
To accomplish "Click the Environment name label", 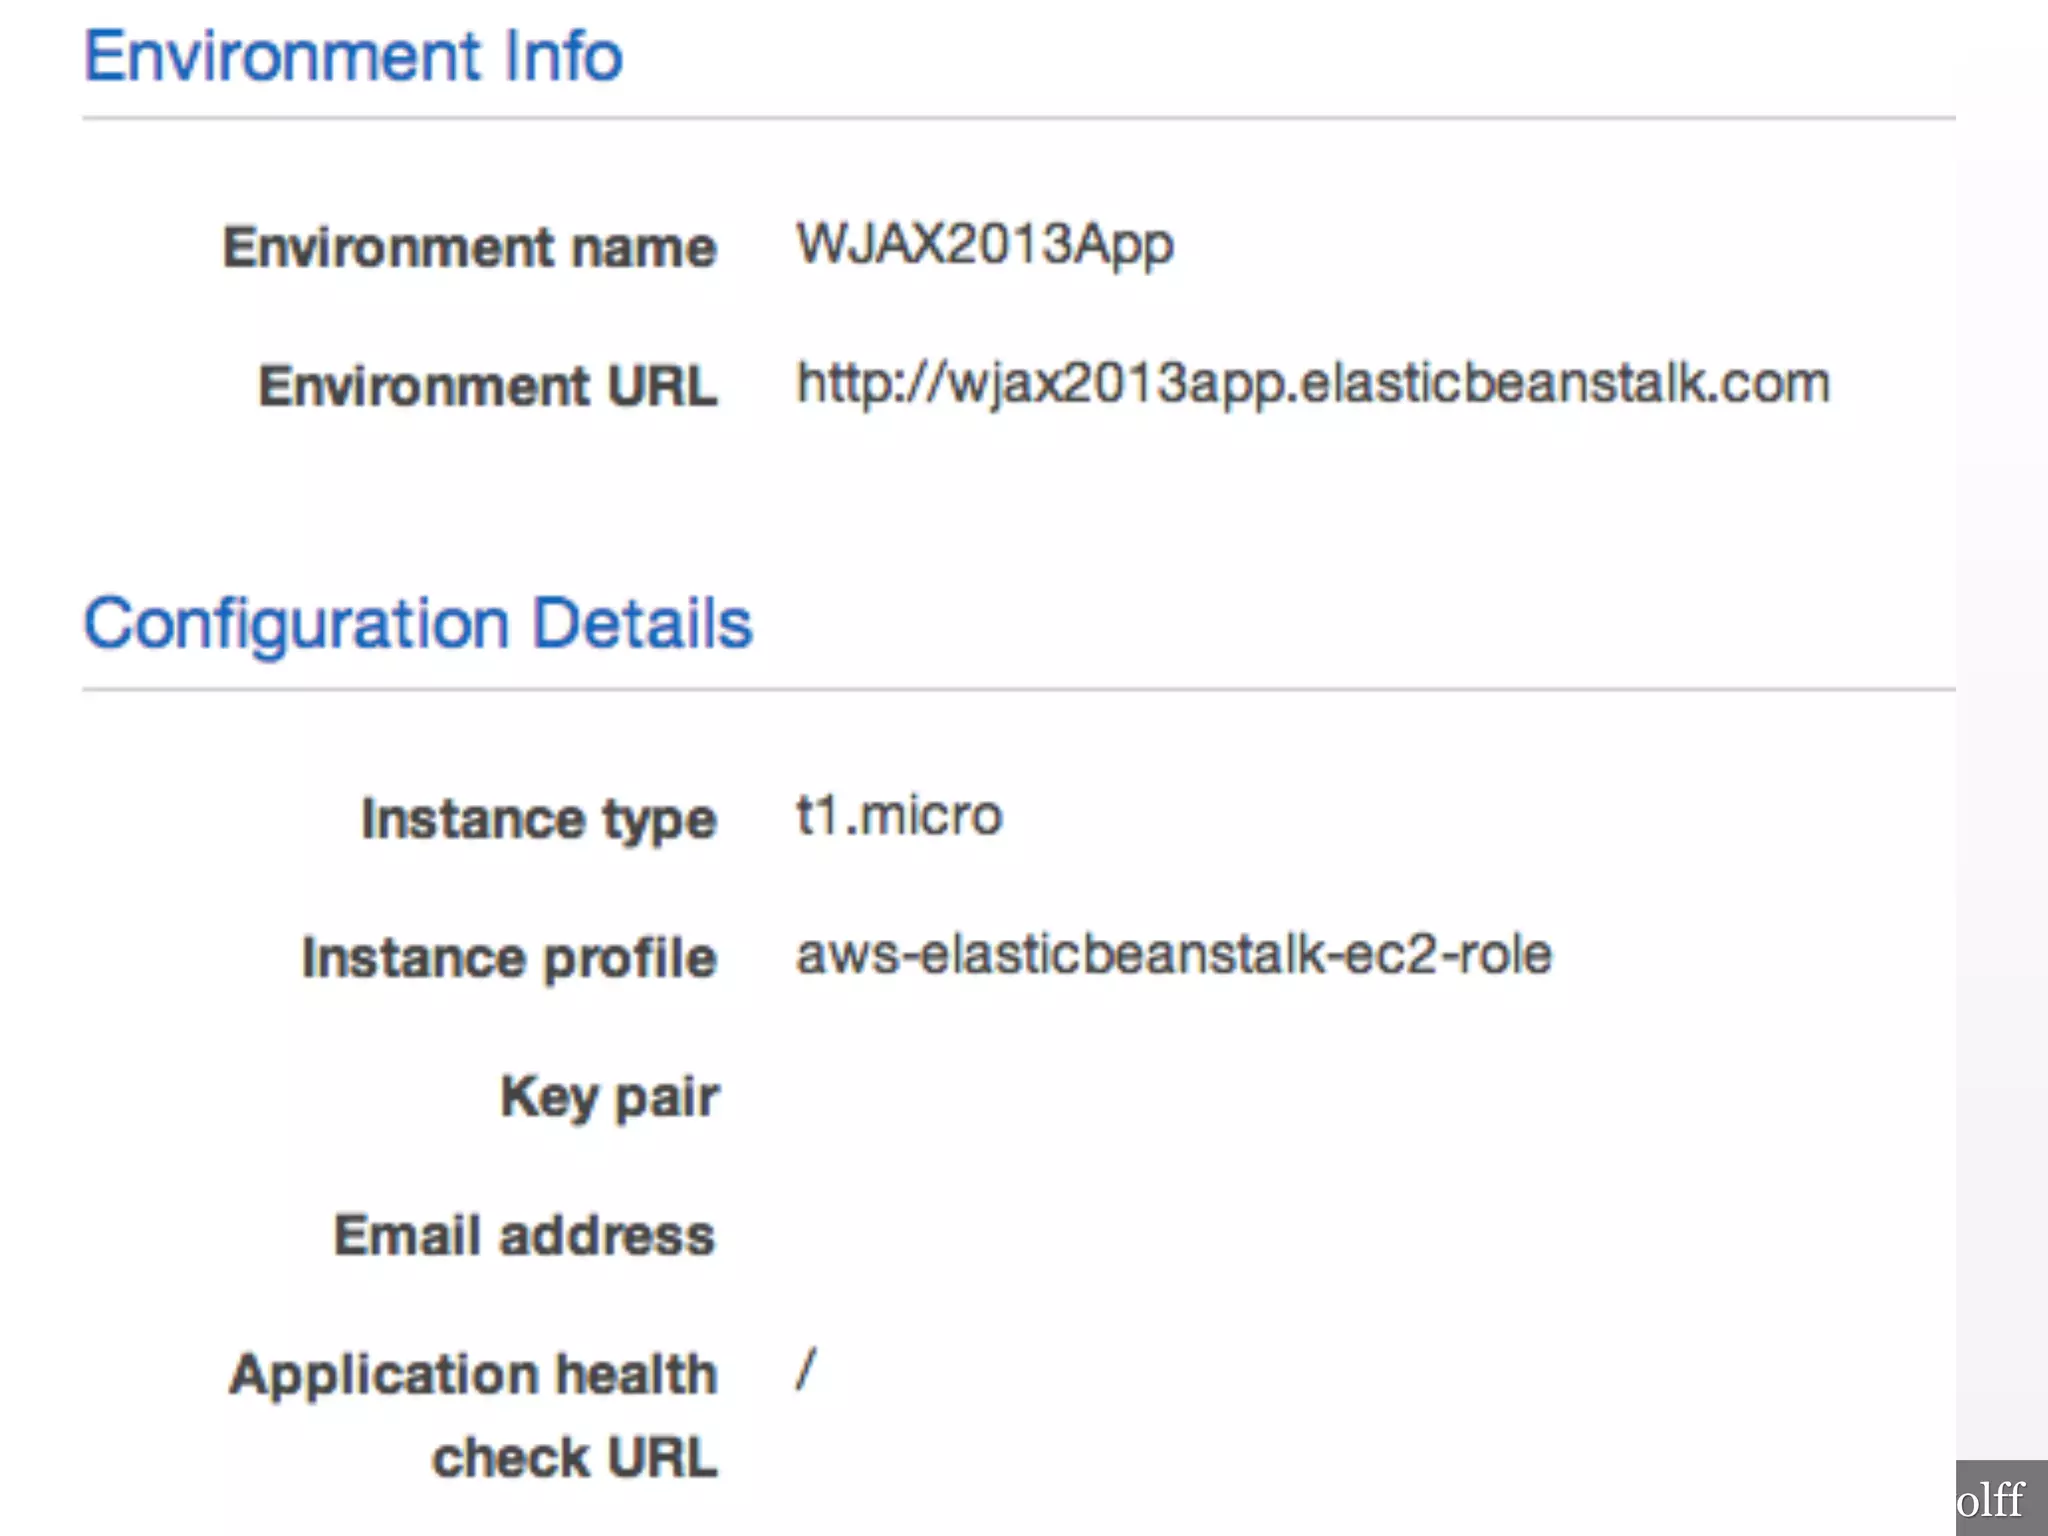I will 469,247.
